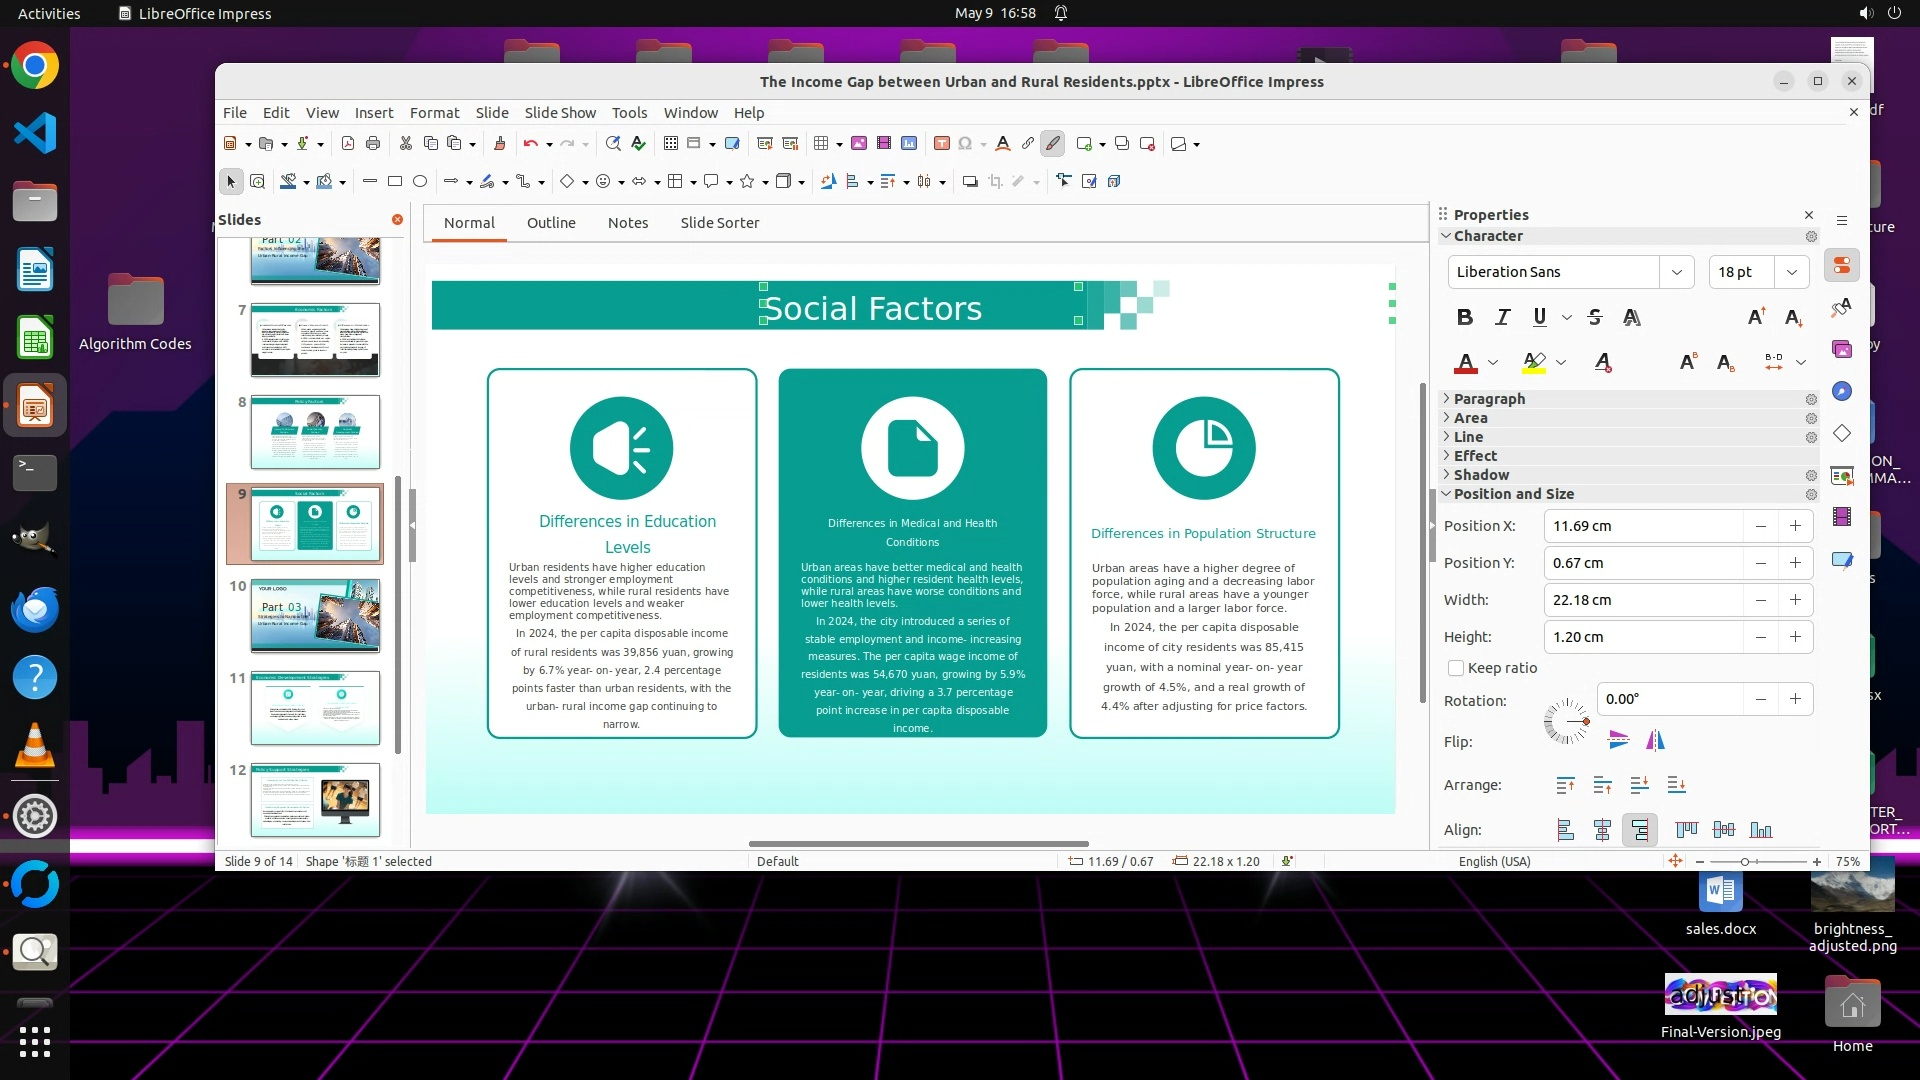Click the font color red swatch button
The image size is (1920, 1080).
[1465, 362]
